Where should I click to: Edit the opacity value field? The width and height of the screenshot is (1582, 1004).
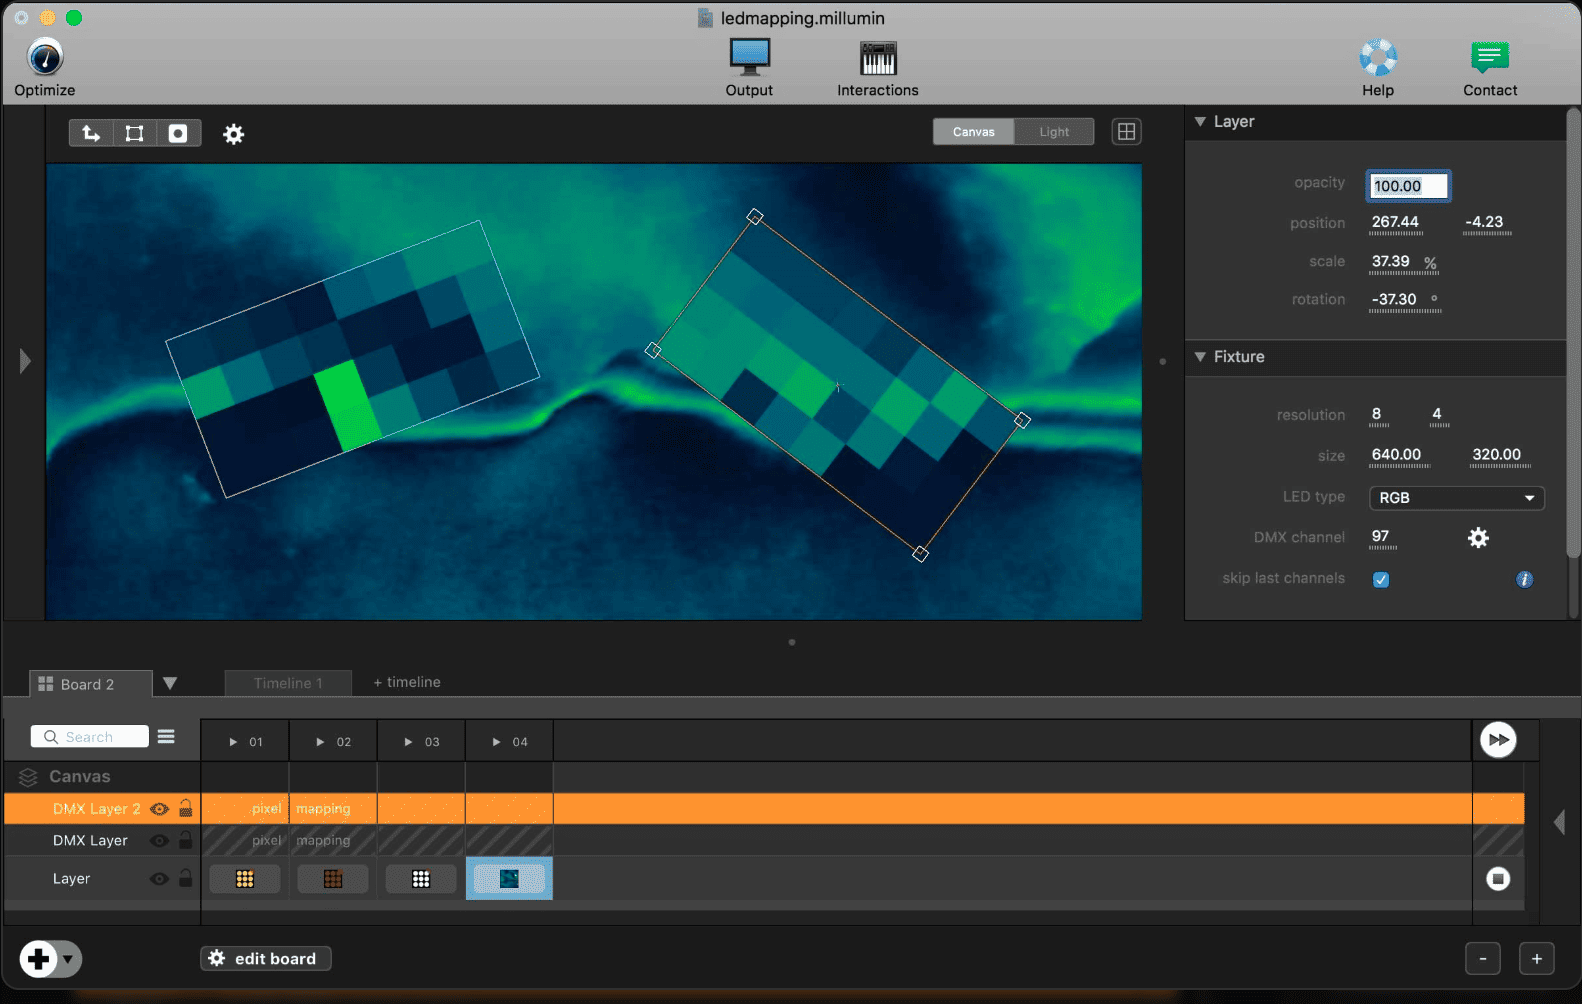click(1408, 186)
